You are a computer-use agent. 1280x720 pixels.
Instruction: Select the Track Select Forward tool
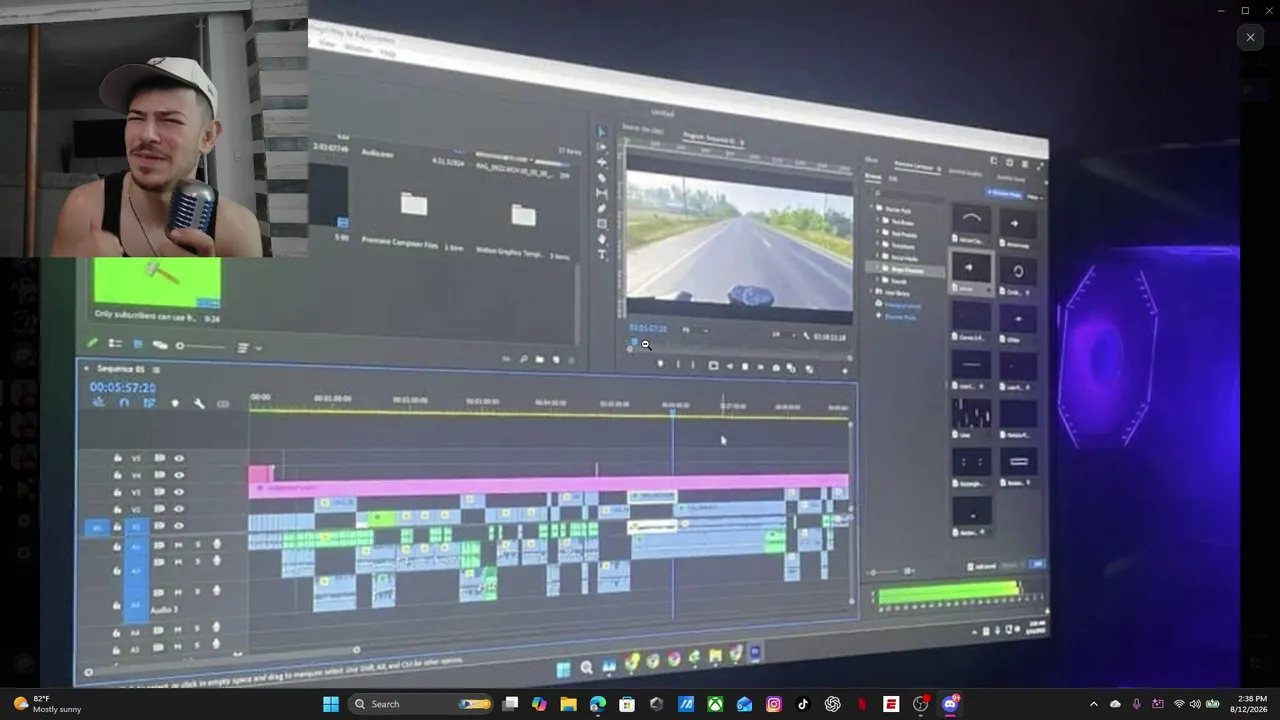coord(602,147)
